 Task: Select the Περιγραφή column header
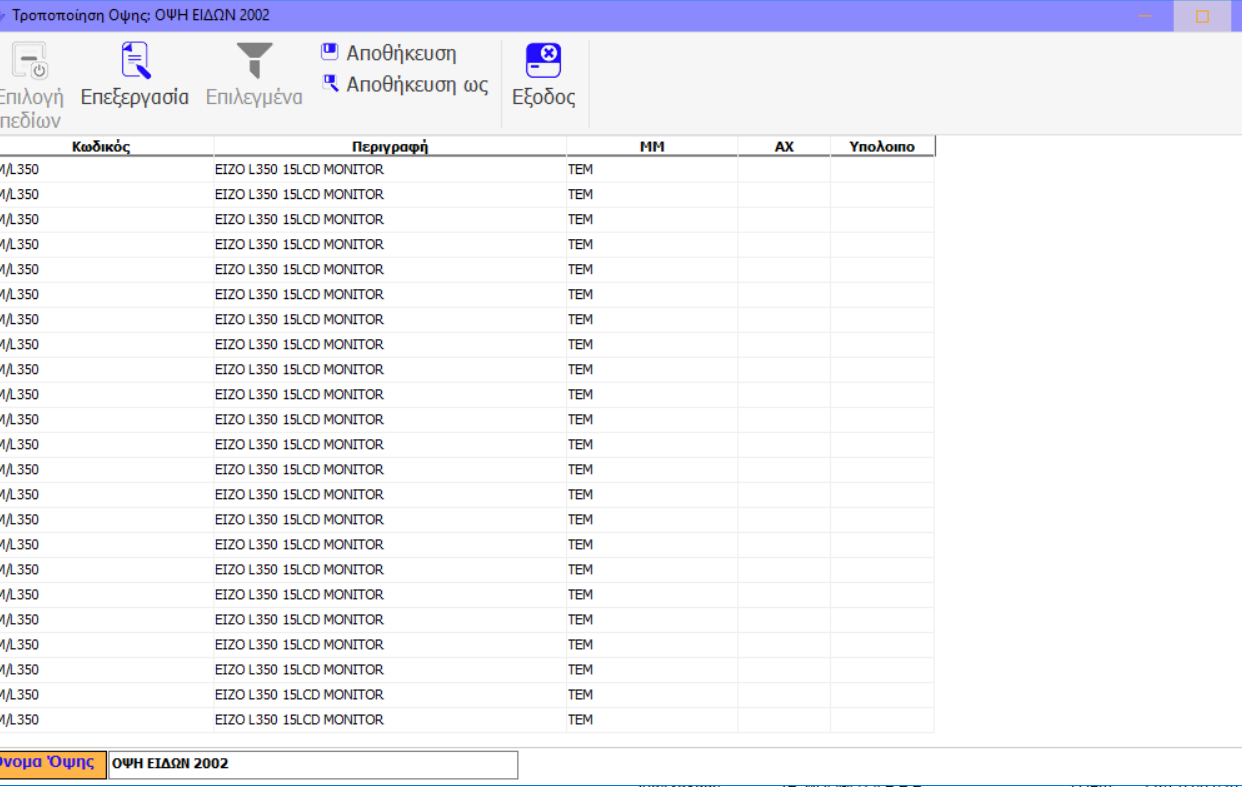390,147
